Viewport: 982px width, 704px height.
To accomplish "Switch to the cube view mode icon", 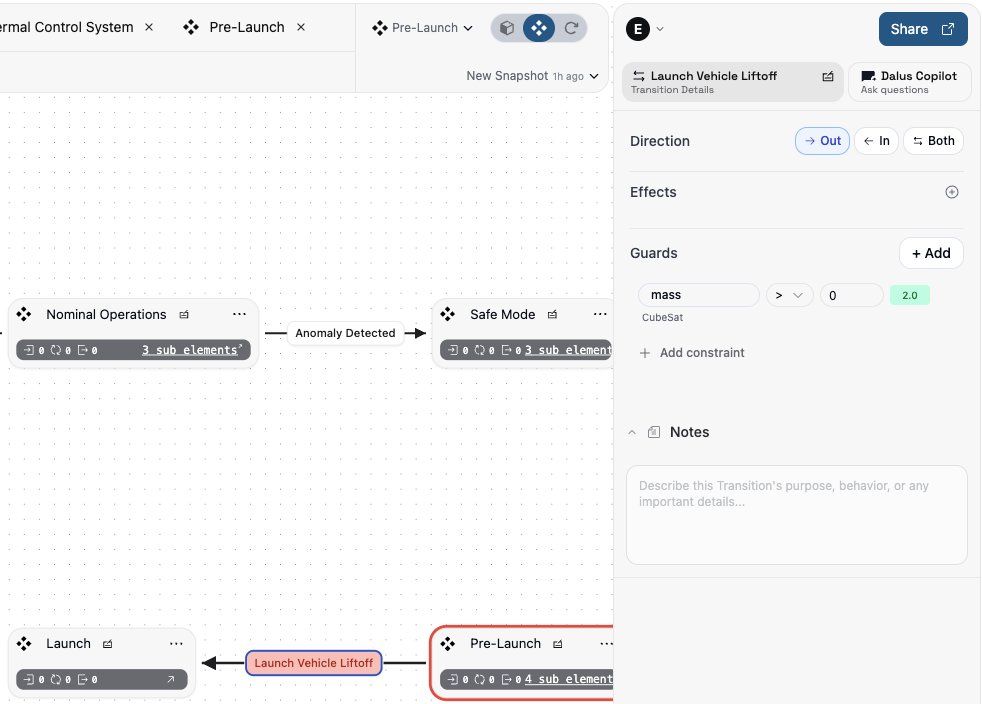I will 507,28.
